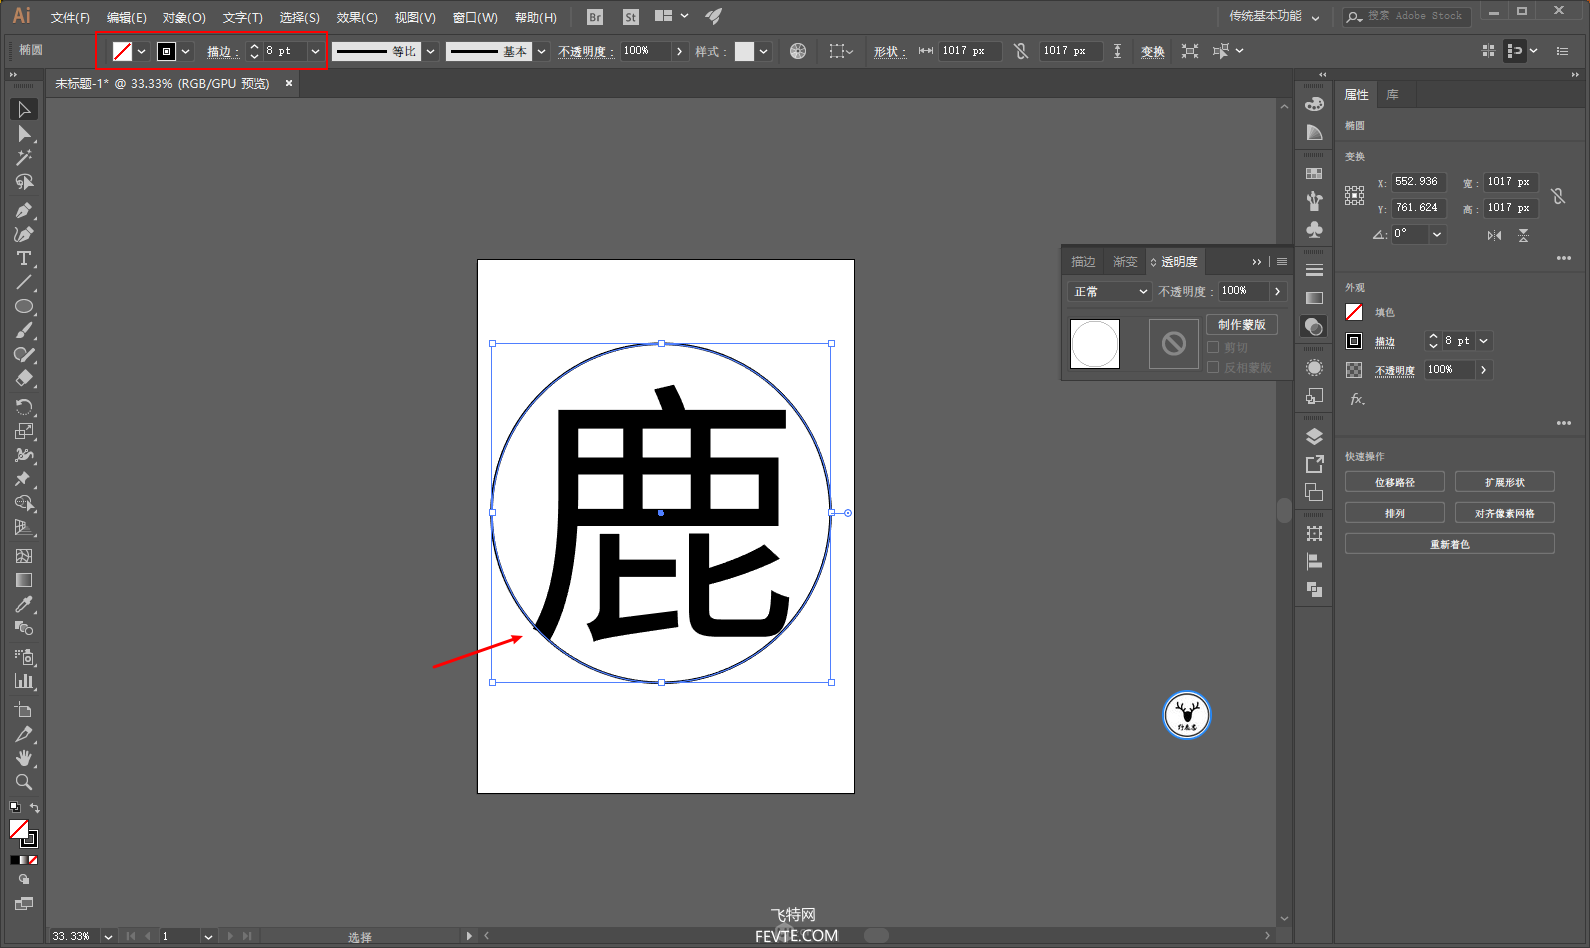
Task: Click the Align to Pixel Grid button
Action: pyautogui.click(x=1504, y=513)
